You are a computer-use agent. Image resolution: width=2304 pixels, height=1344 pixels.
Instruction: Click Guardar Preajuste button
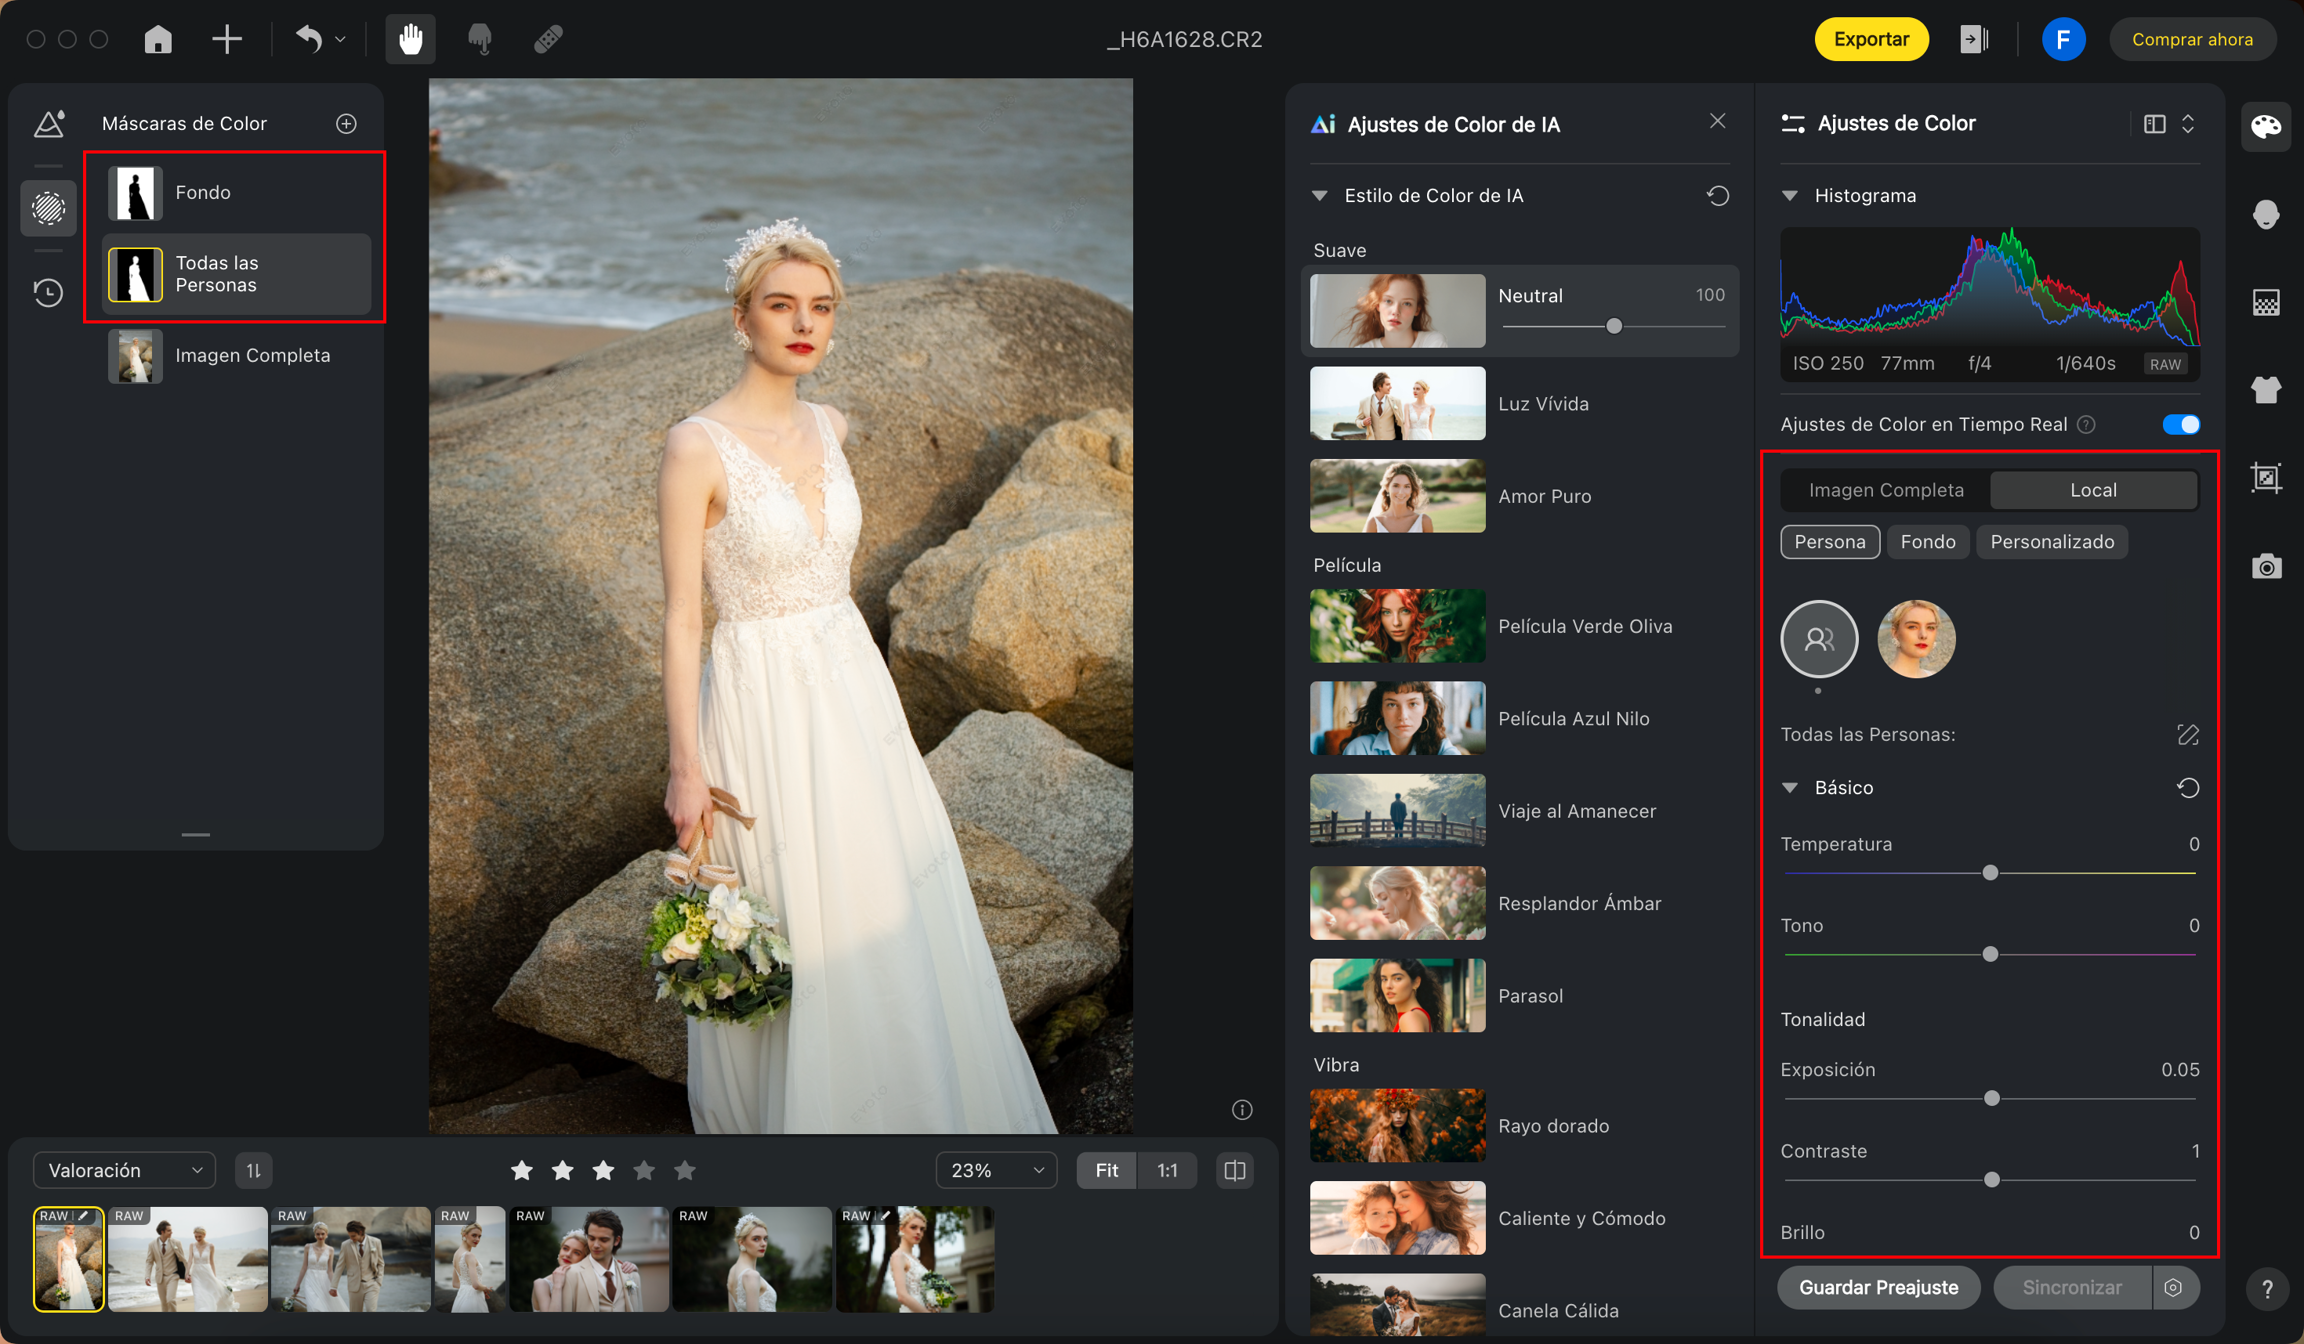[x=1878, y=1287]
